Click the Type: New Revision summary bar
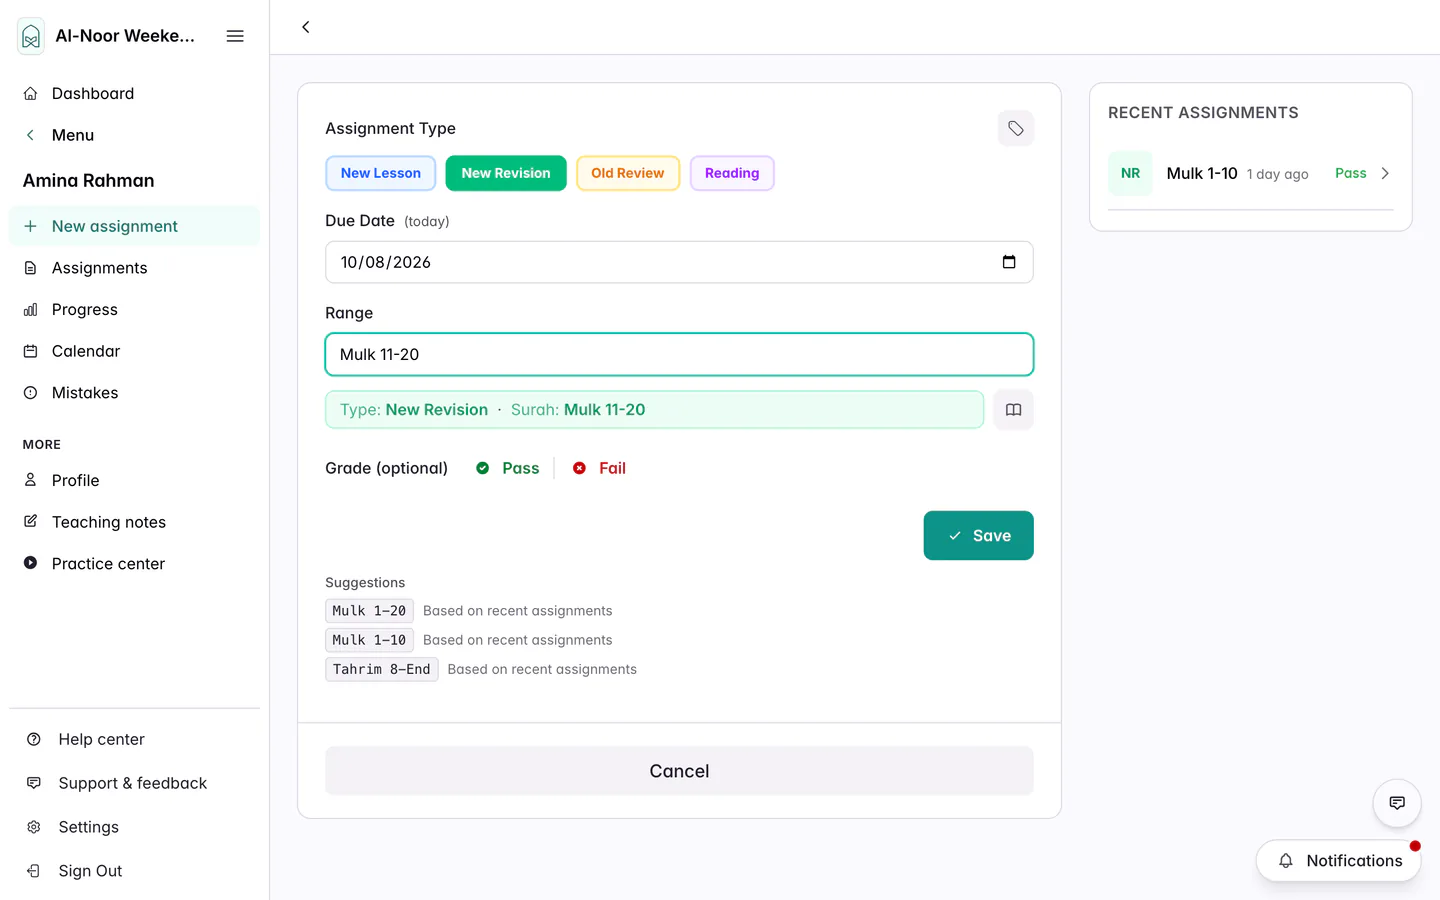Screen dimensions: 1440x900 point(654,410)
